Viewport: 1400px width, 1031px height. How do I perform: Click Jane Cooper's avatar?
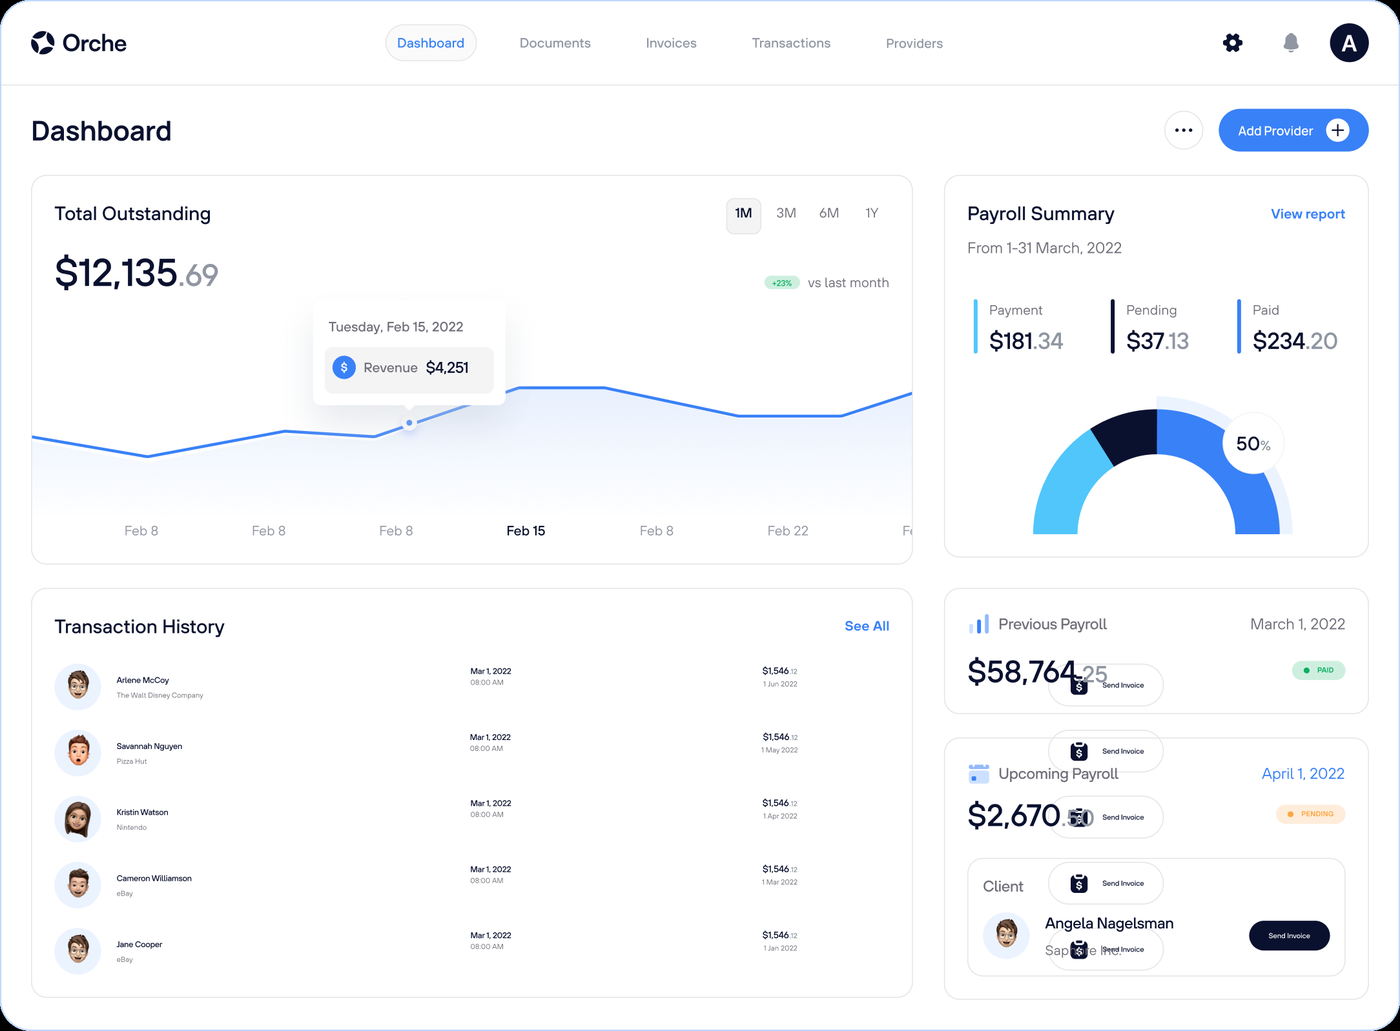coord(78,950)
